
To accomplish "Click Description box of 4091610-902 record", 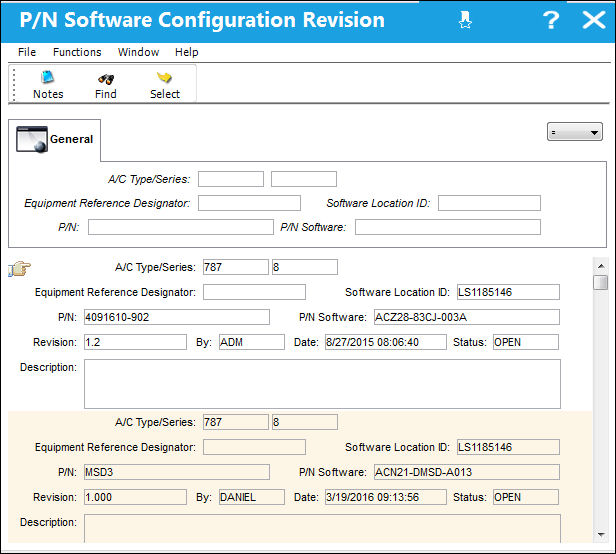I will click(x=322, y=384).
